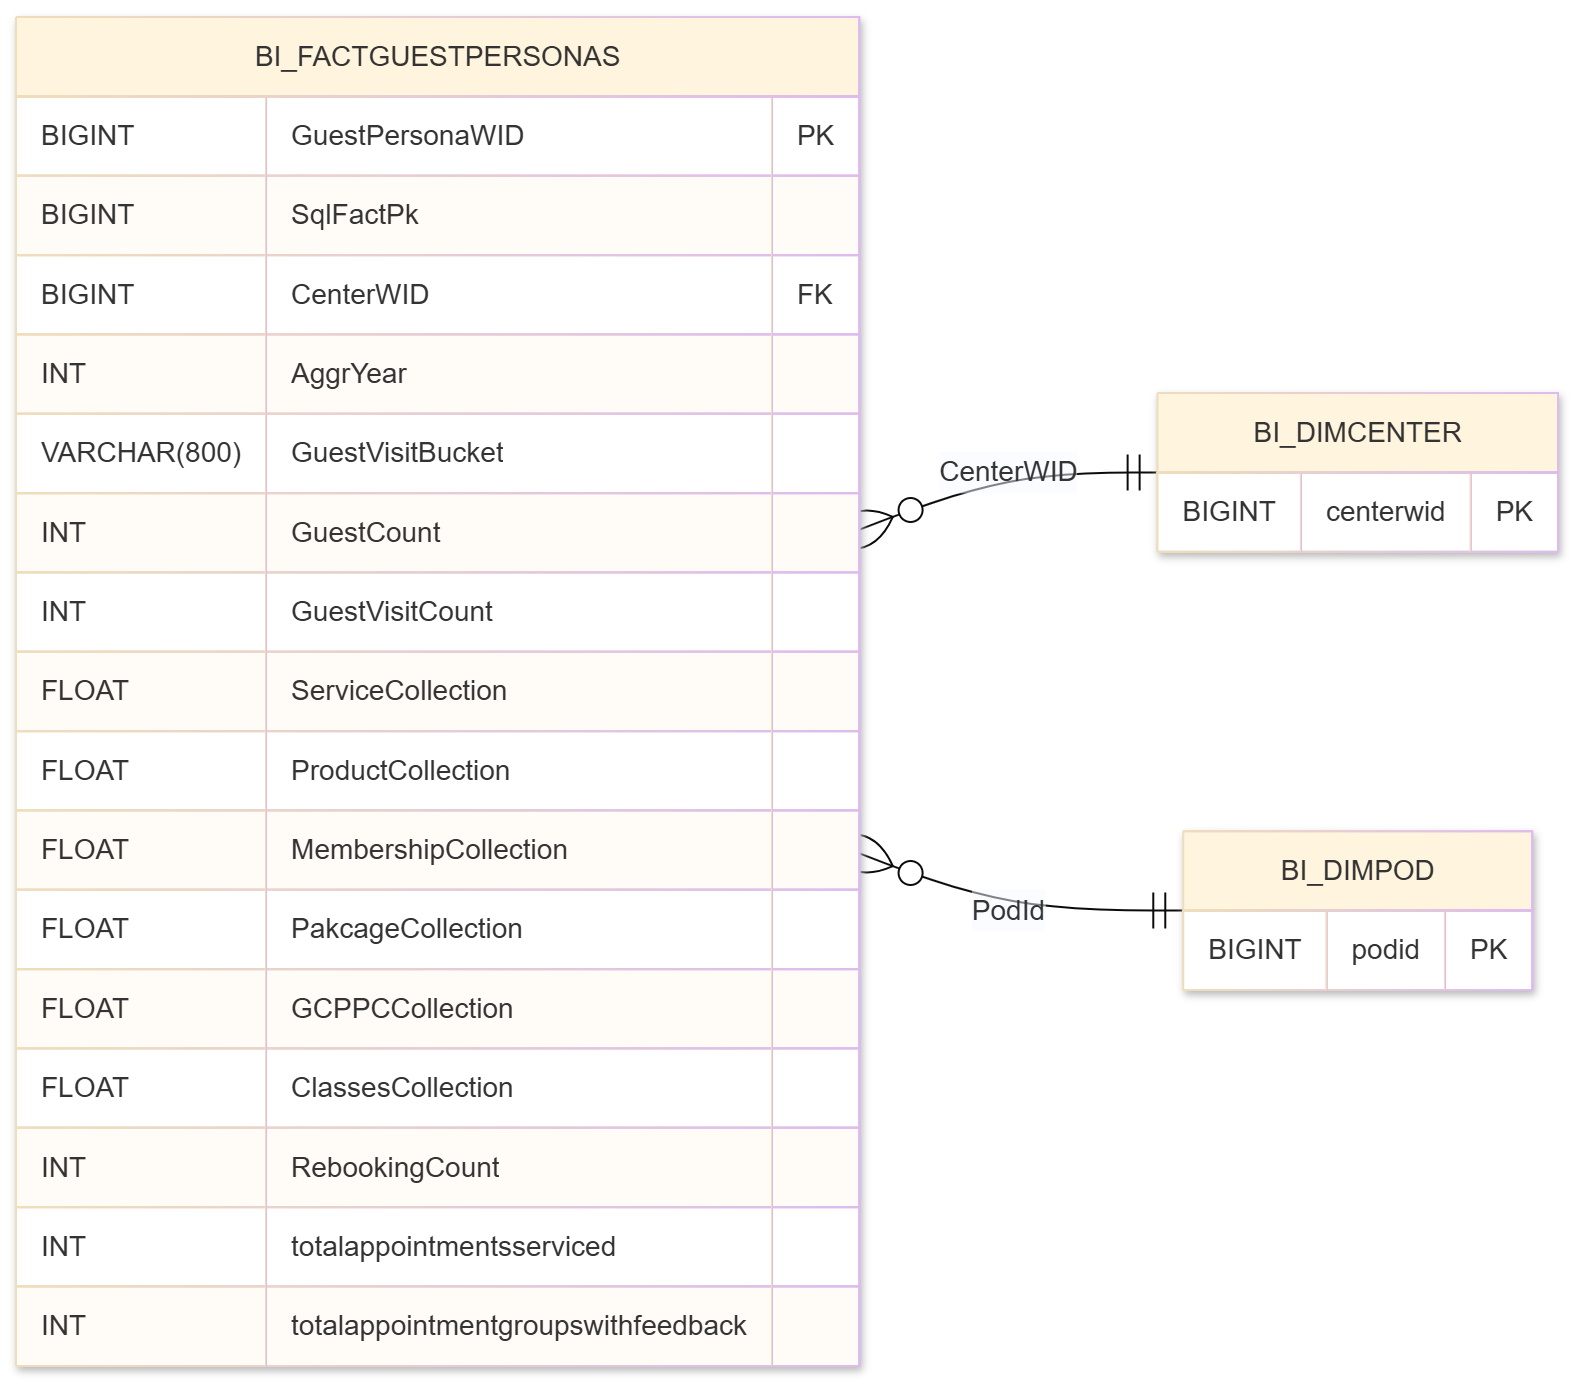Click the PK marker beside GuestPersonaWID

815,136
